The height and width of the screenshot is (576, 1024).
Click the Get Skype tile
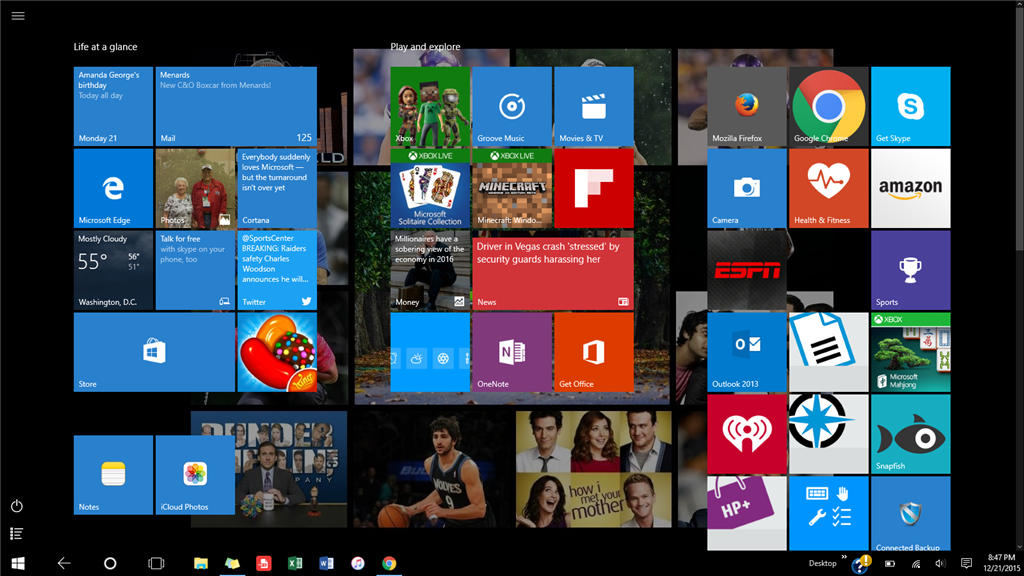pos(910,106)
